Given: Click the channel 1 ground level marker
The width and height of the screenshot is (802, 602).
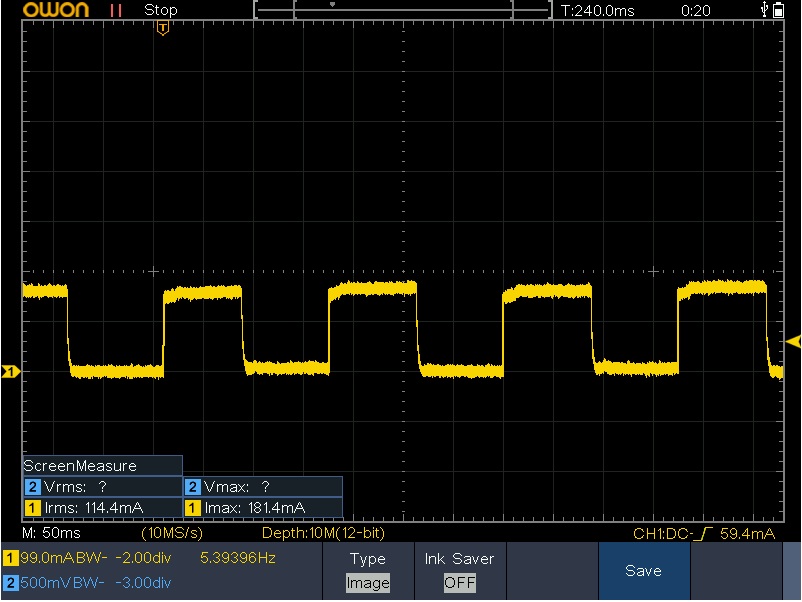Looking at the screenshot, I should pos(9,372).
